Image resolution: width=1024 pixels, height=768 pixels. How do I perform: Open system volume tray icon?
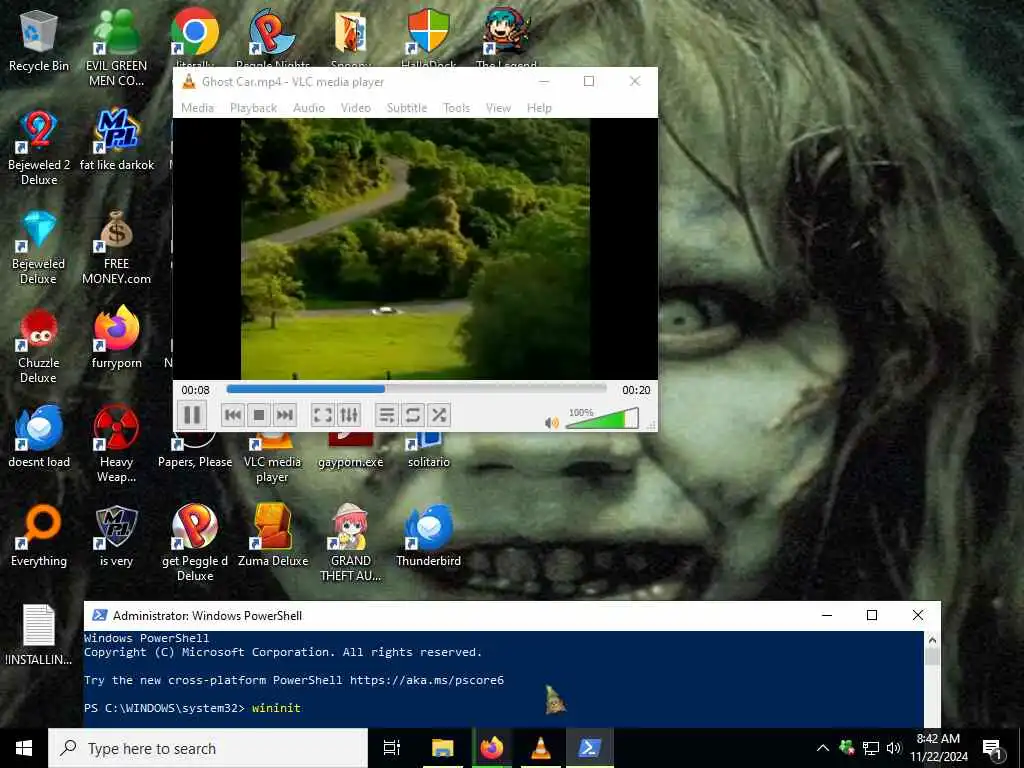tap(893, 748)
